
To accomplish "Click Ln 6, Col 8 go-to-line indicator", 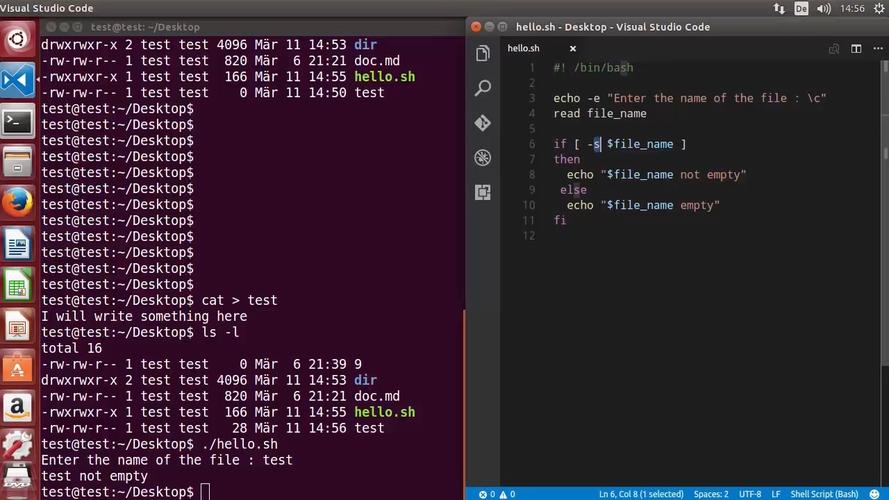I will (640, 494).
